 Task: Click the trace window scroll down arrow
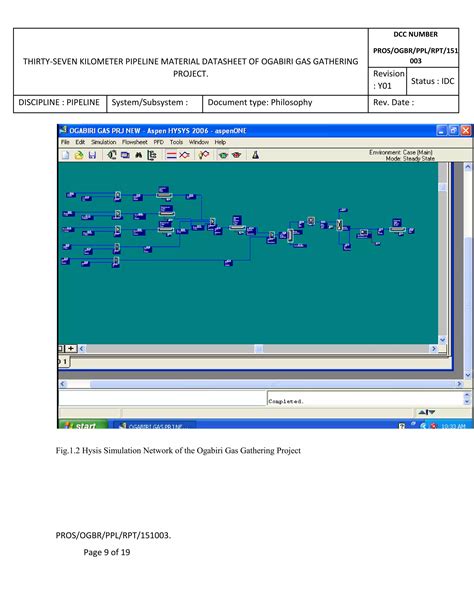(467, 402)
